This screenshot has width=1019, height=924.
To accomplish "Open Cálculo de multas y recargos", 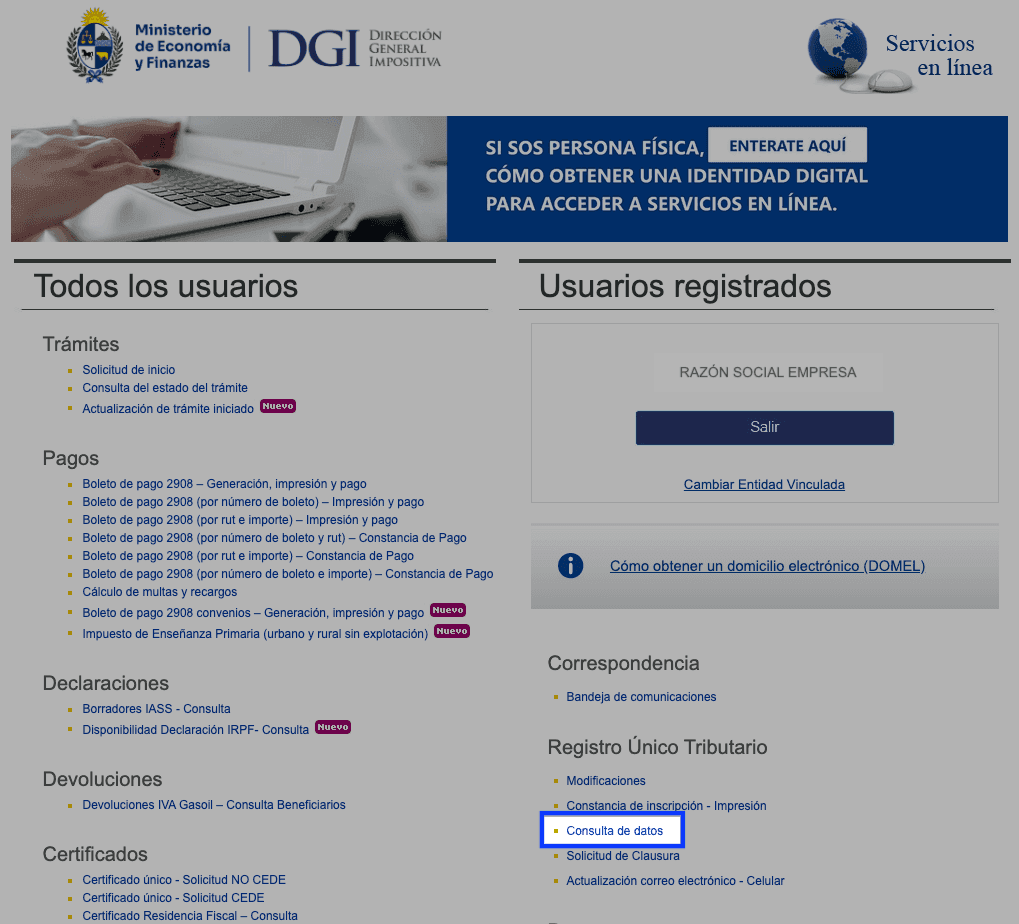I will pyautogui.click(x=159, y=592).
